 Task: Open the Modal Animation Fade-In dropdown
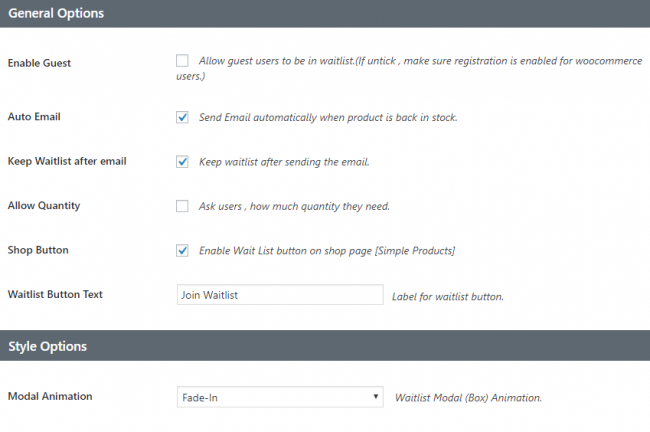point(280,397)
